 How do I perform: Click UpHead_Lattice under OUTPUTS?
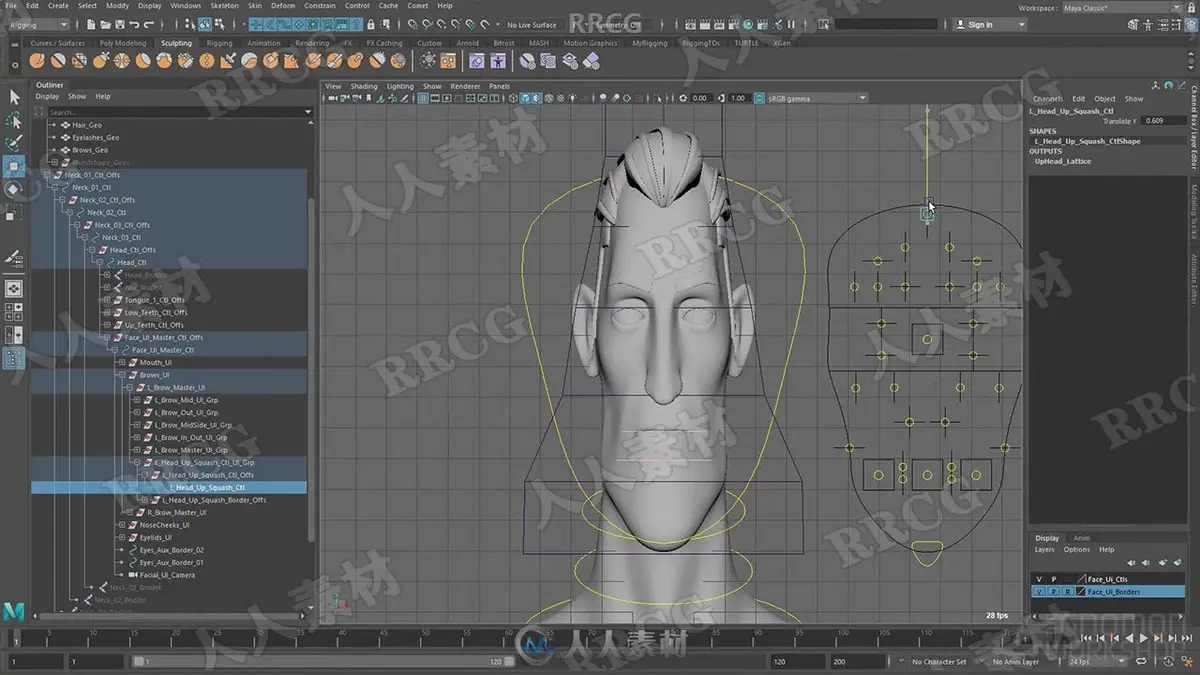point(1063,161)
